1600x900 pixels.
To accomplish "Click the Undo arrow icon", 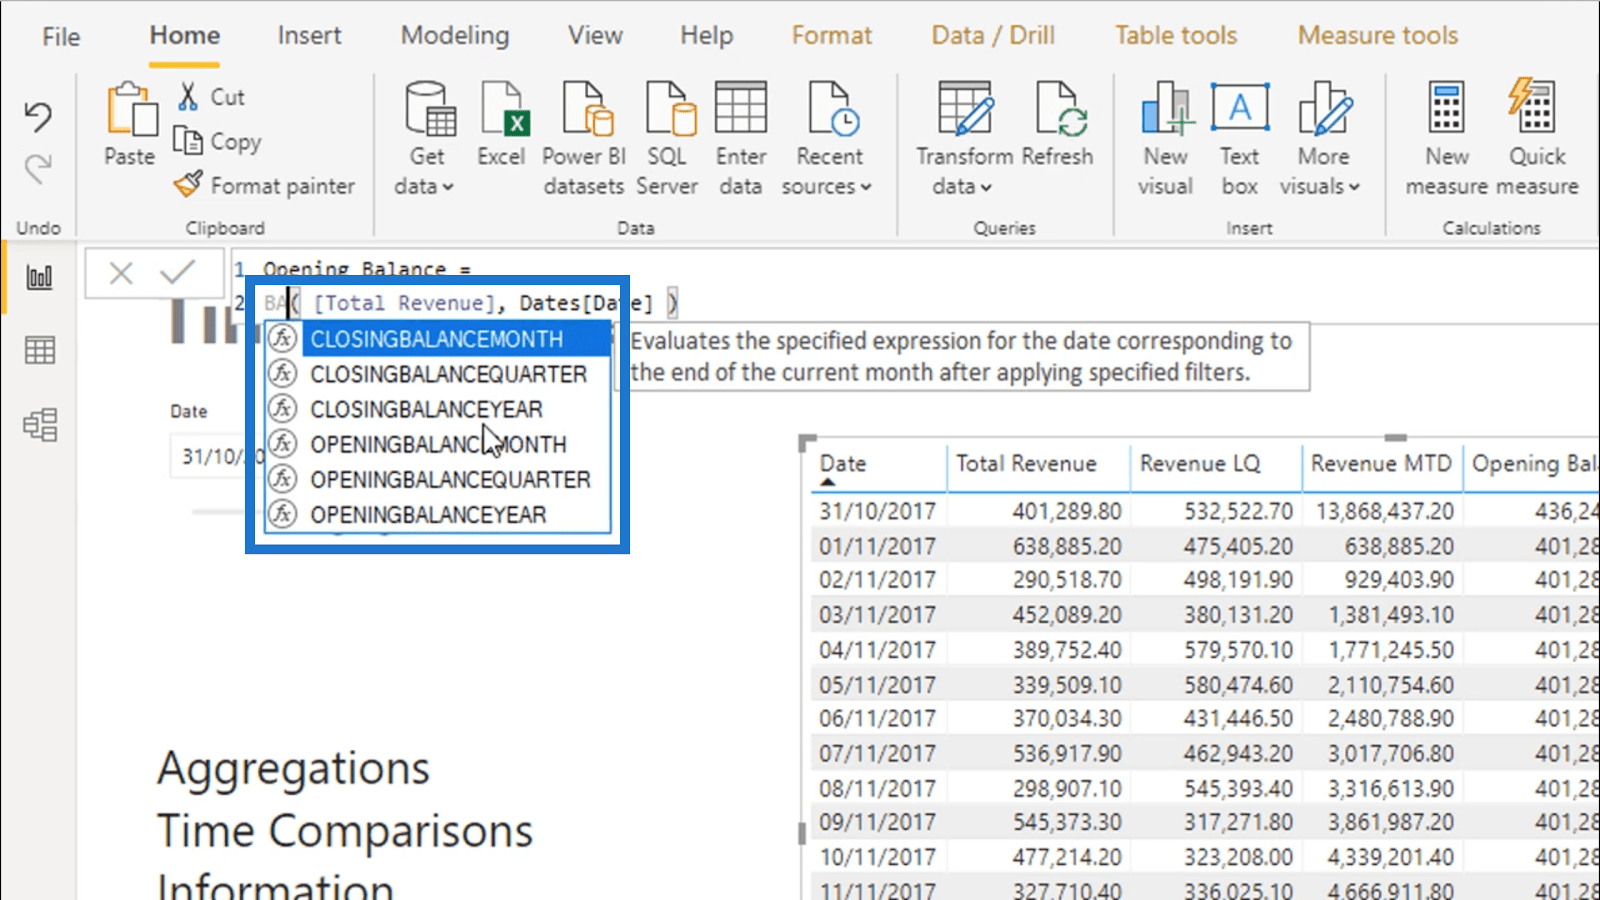I will [38, 116].
